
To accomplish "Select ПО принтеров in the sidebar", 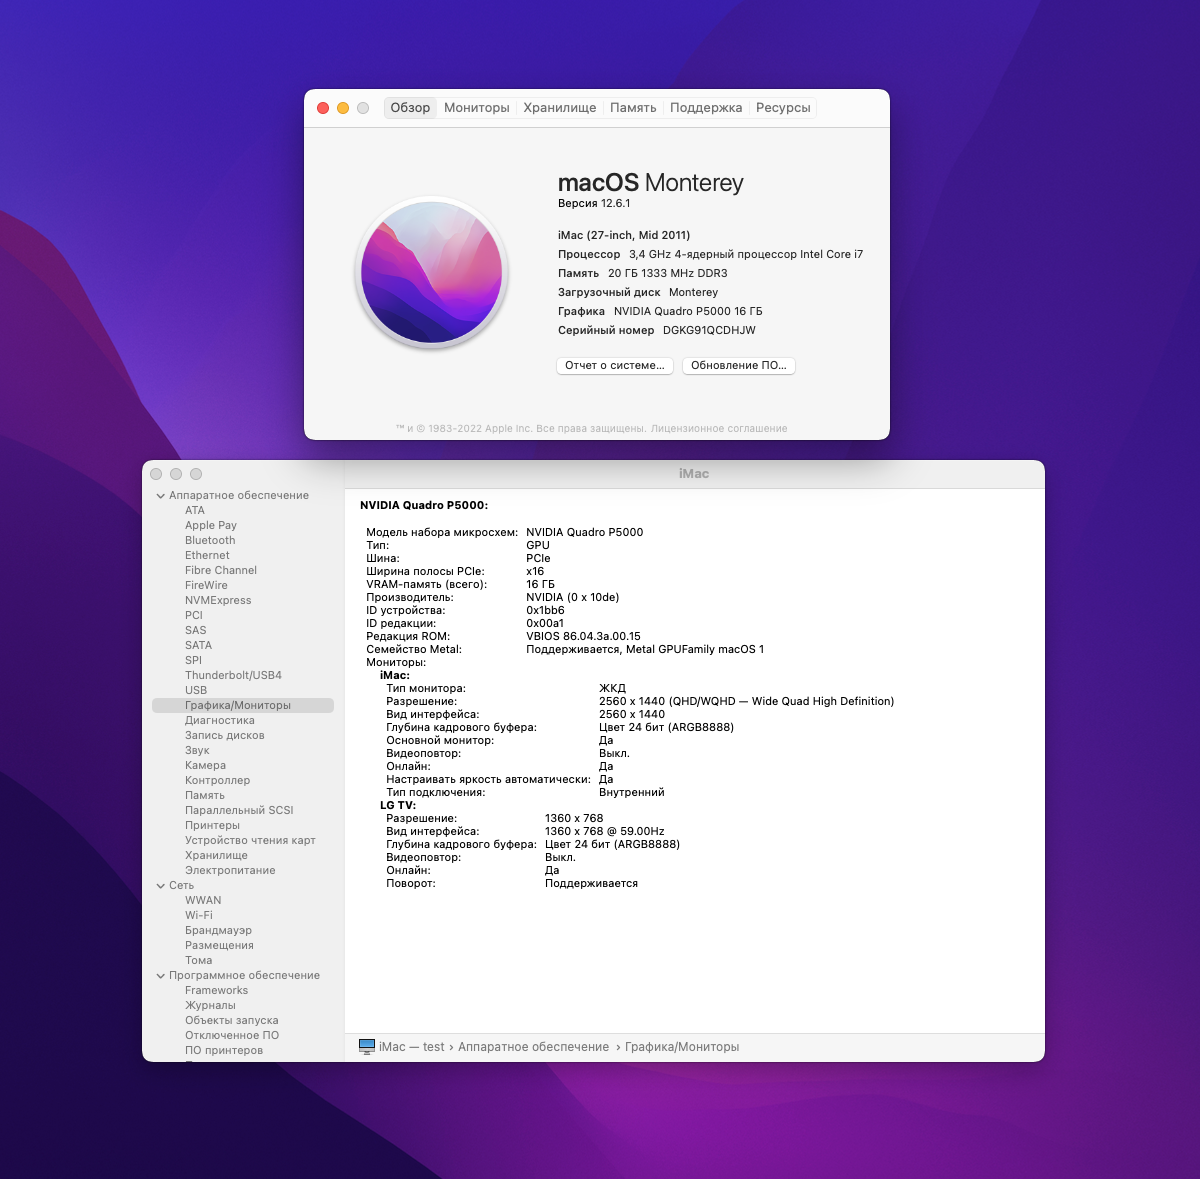I will click(x=224, y=1051).
